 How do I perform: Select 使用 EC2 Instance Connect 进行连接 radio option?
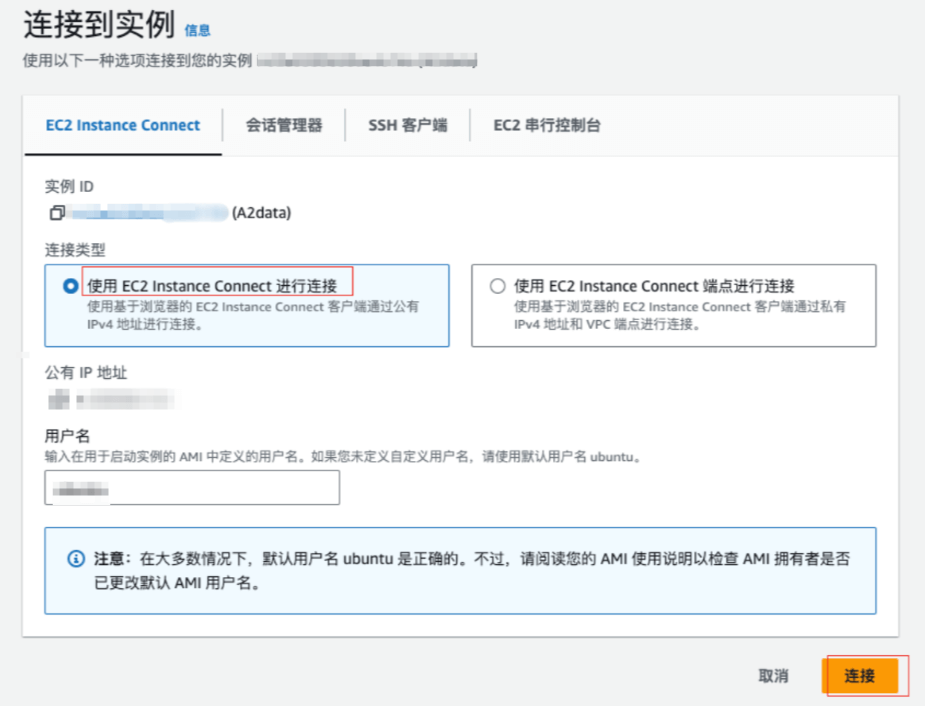coord(70,286)
